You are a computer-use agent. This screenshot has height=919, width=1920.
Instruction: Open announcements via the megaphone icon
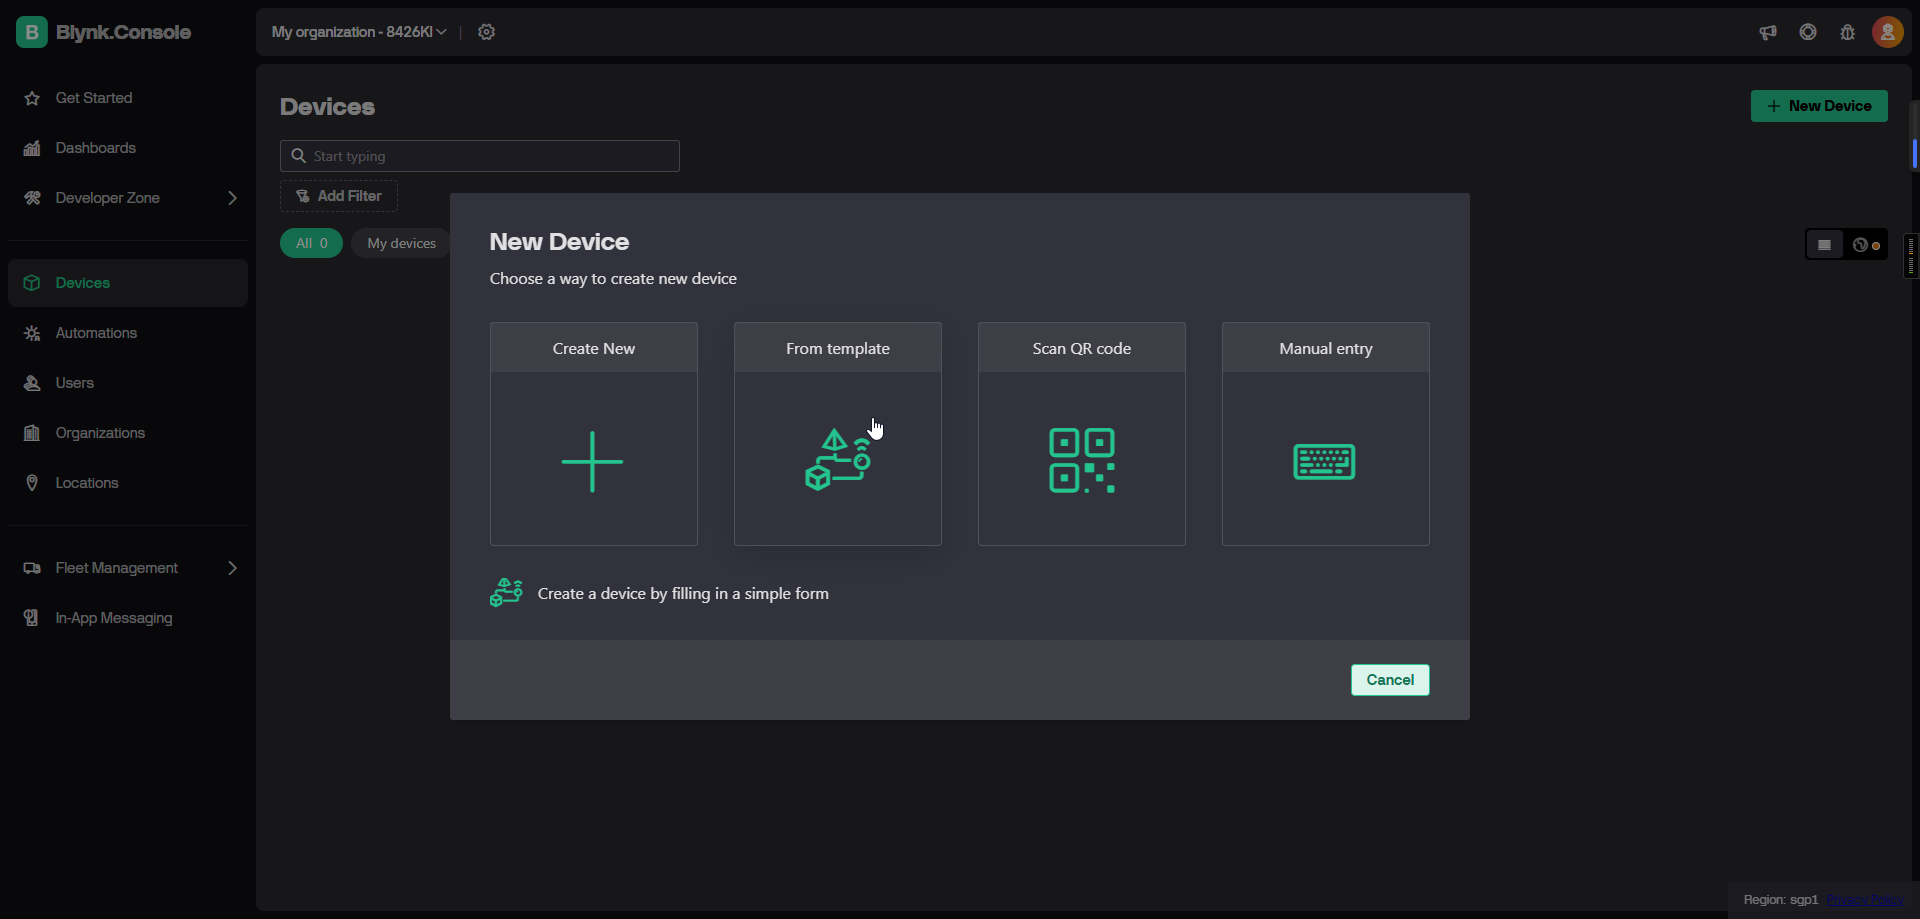1768,32
